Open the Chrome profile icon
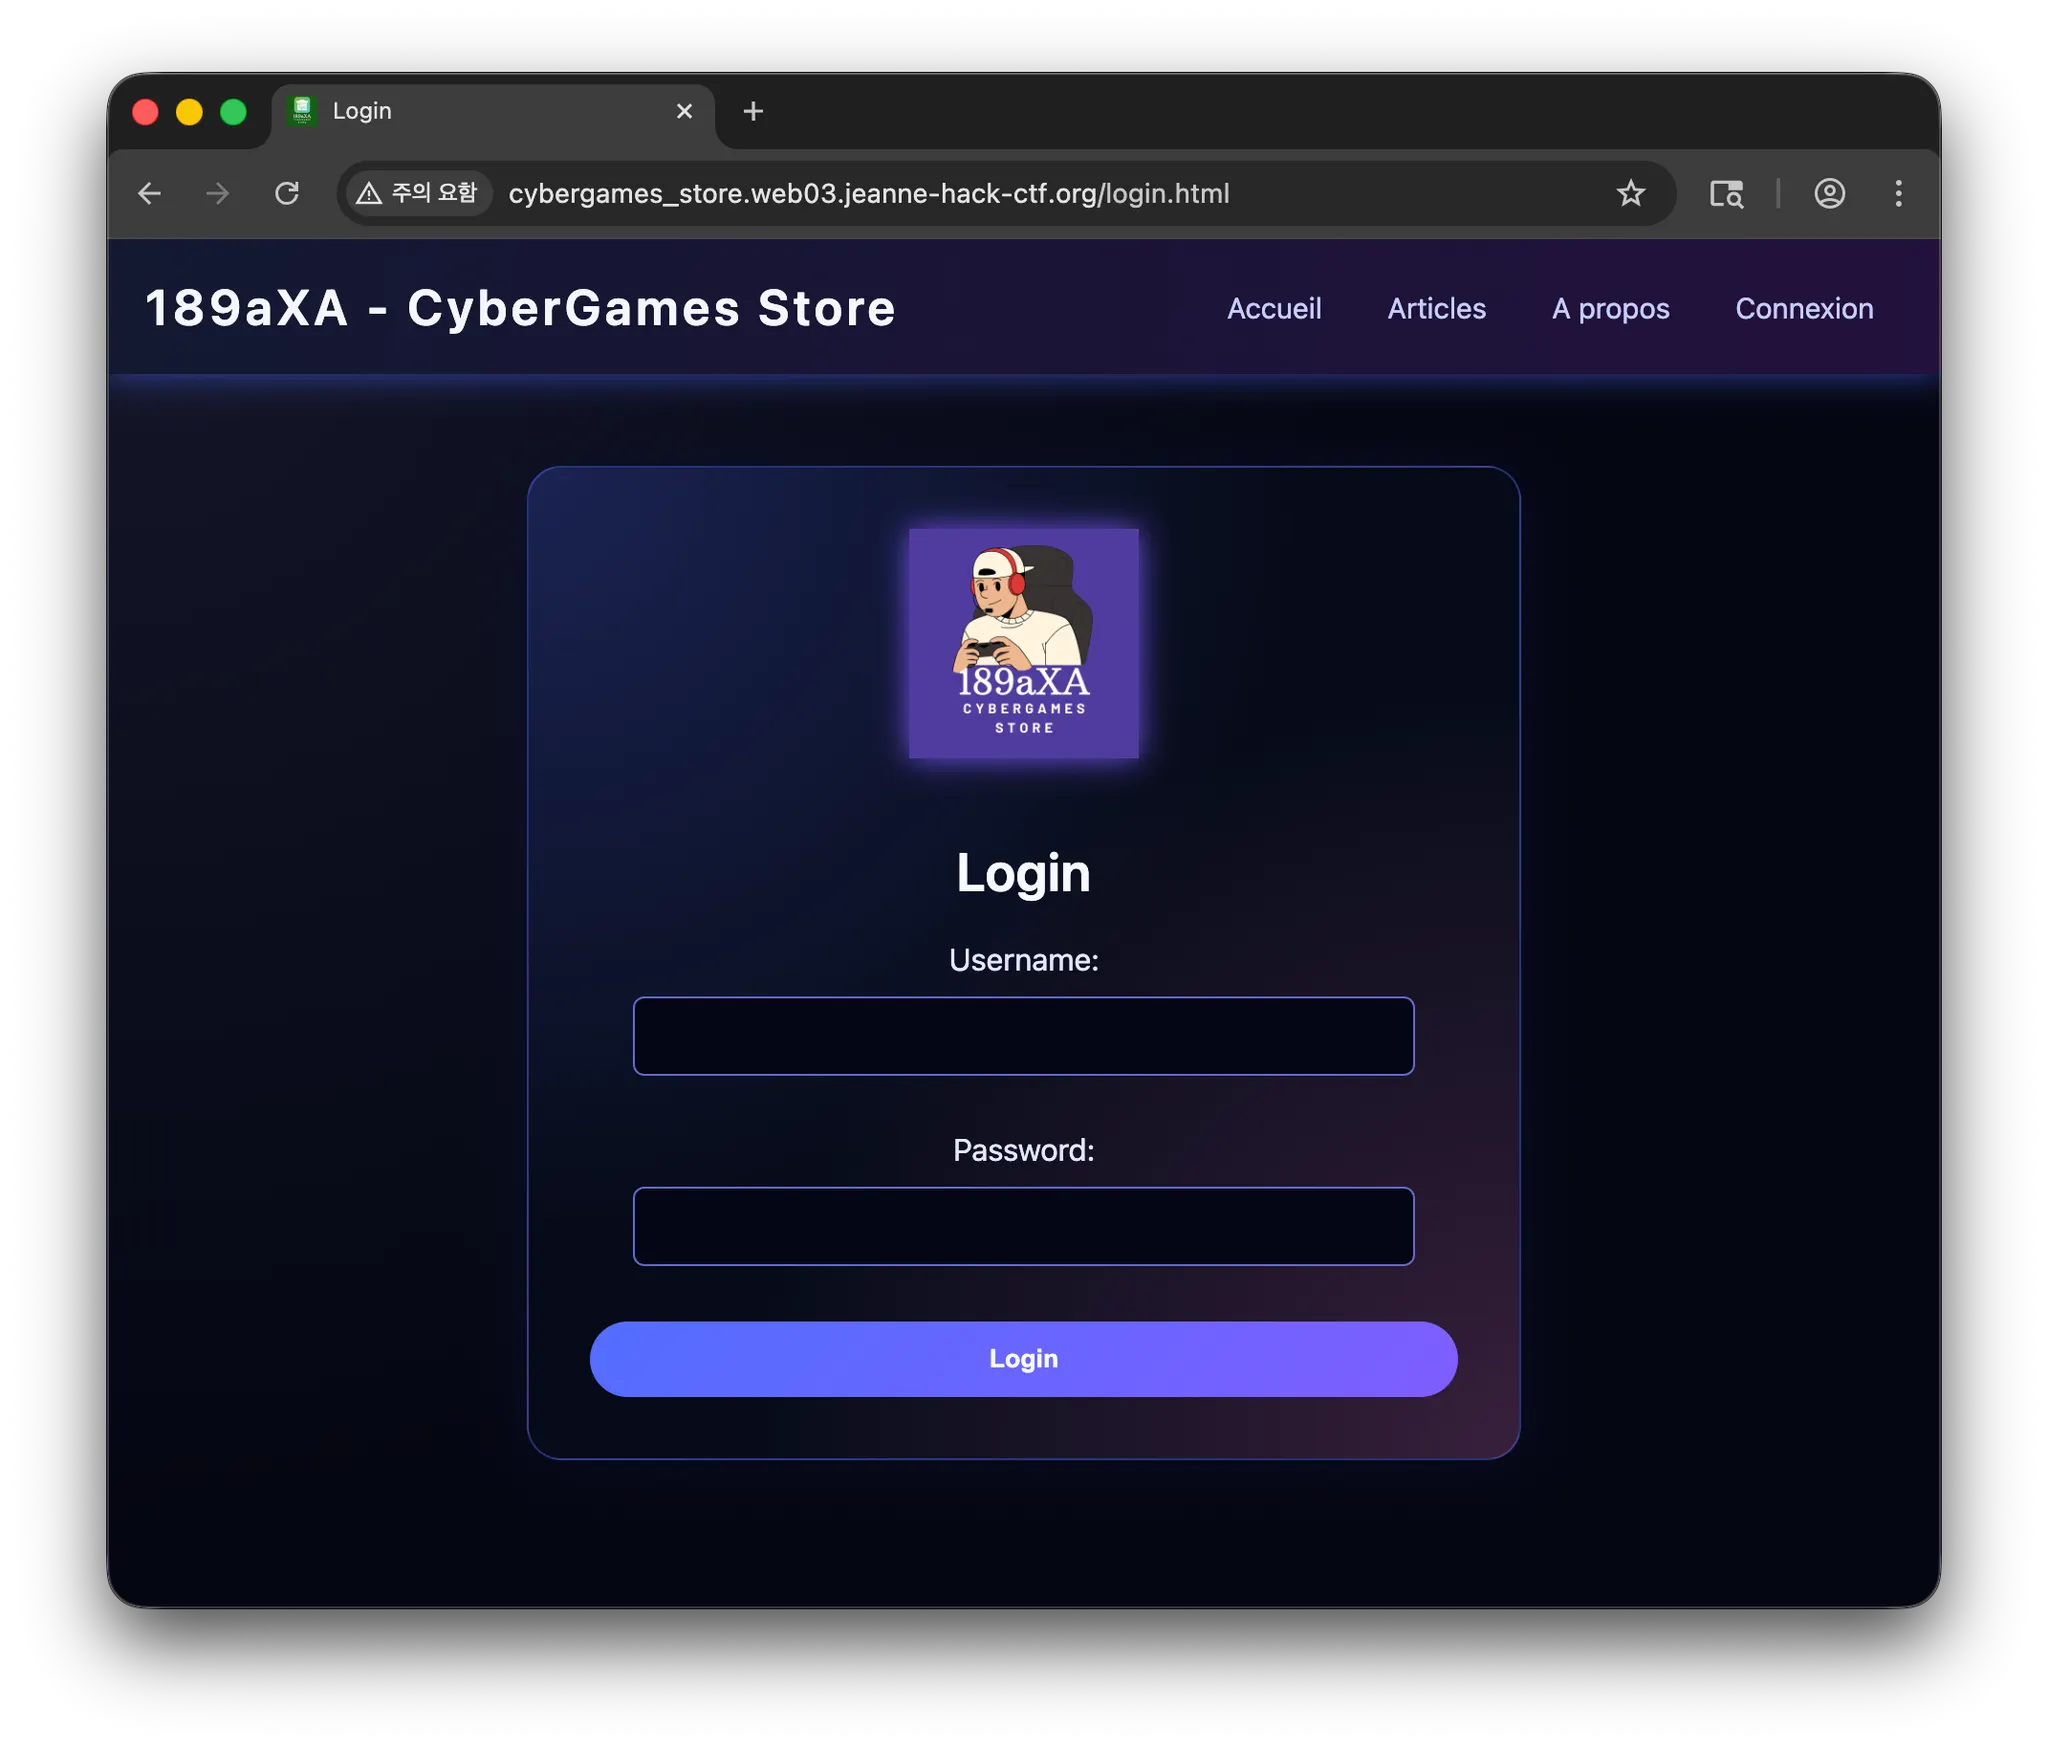 tap(1829, 193)
